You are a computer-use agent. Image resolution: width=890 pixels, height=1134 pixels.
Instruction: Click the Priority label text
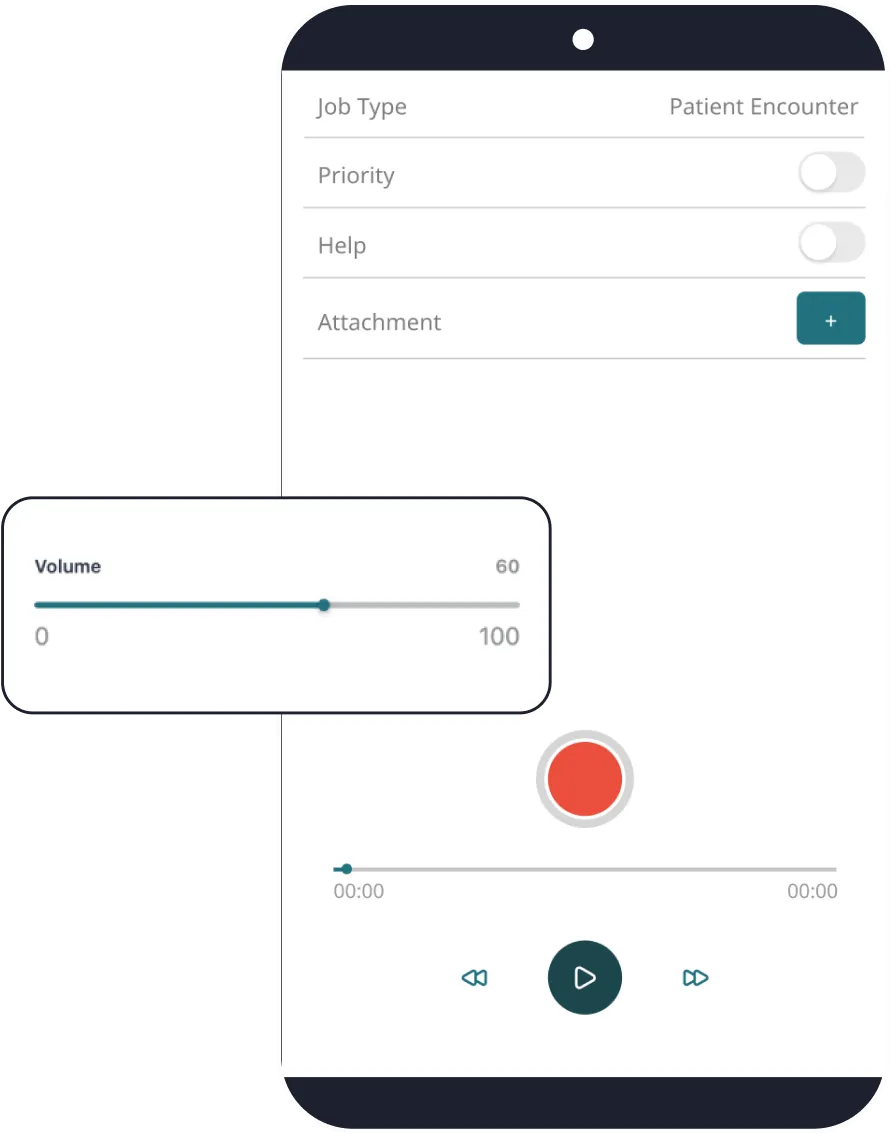[x=356, y=176]
